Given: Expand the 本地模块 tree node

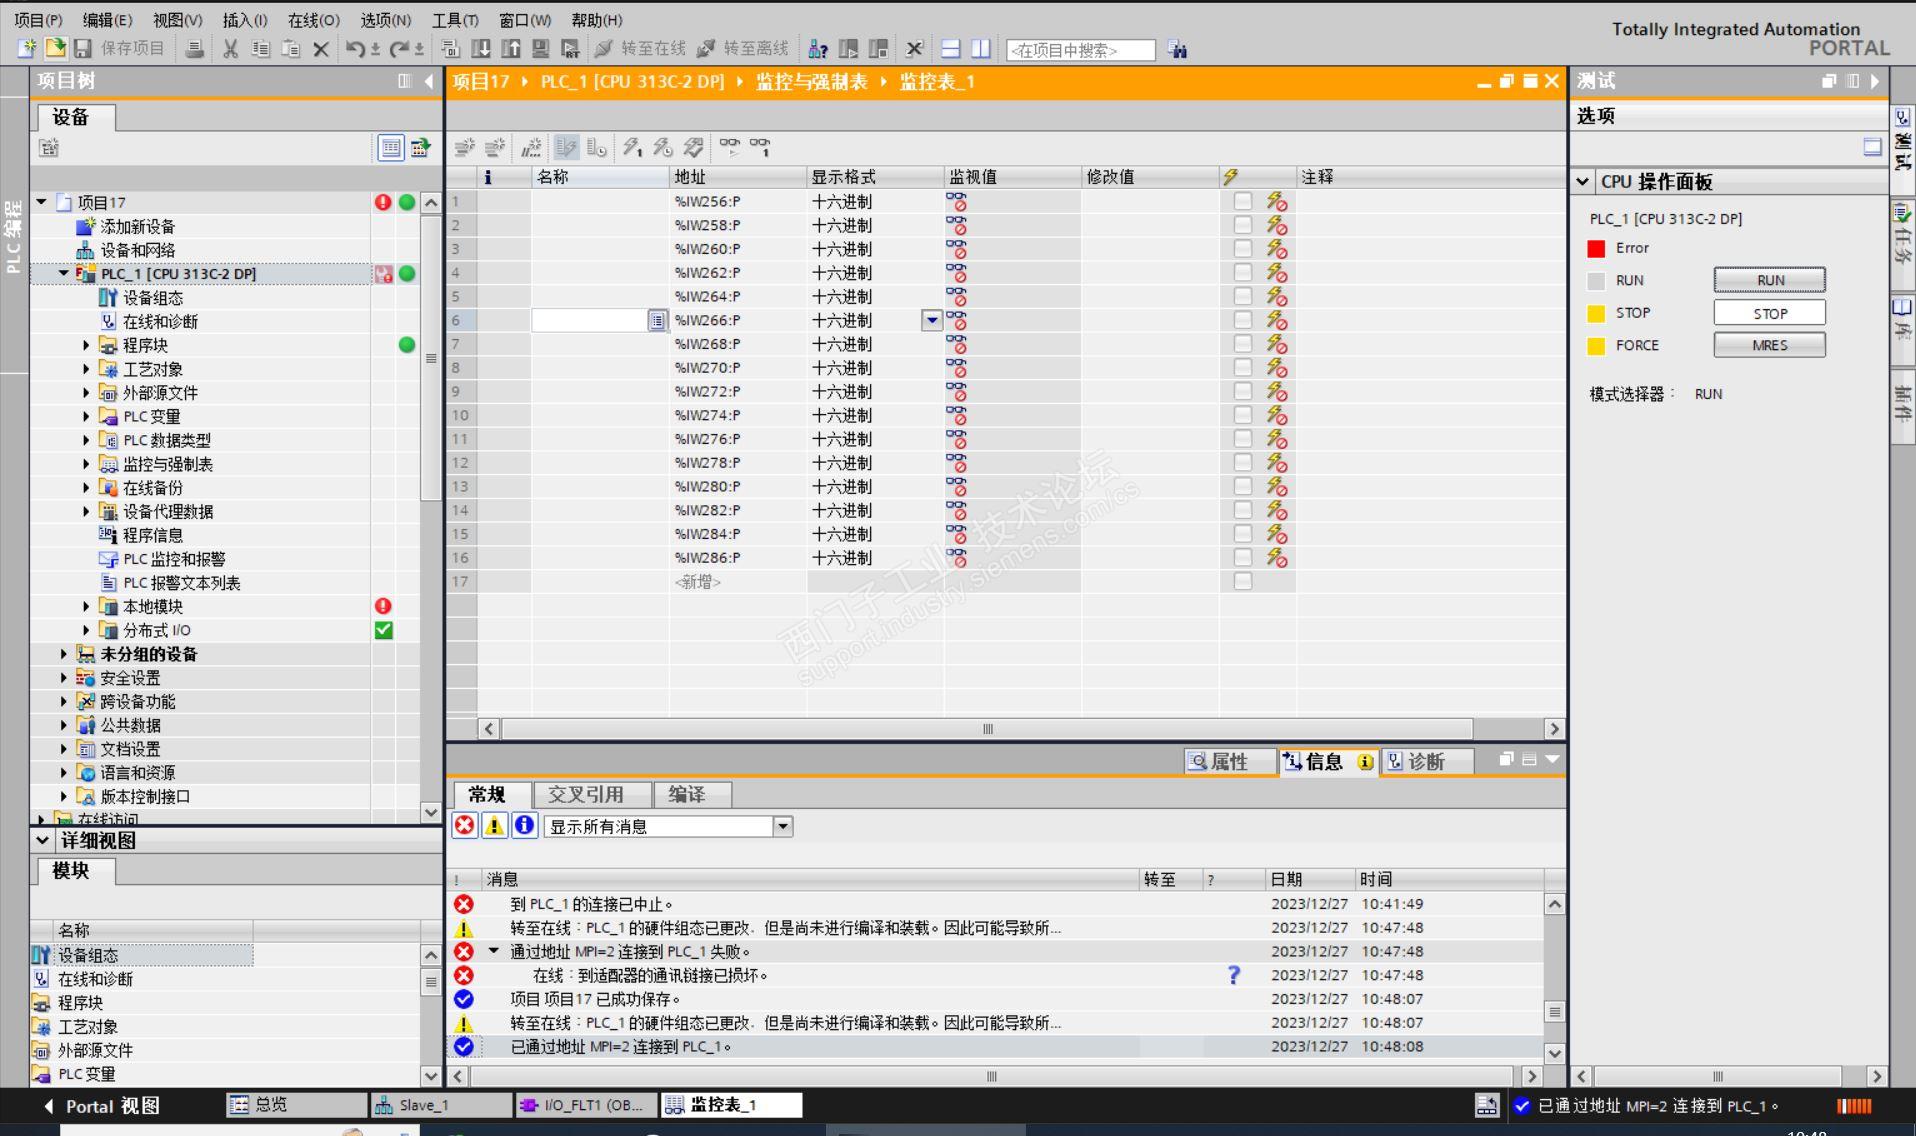Looking at the screenshot, I should 86,606.
